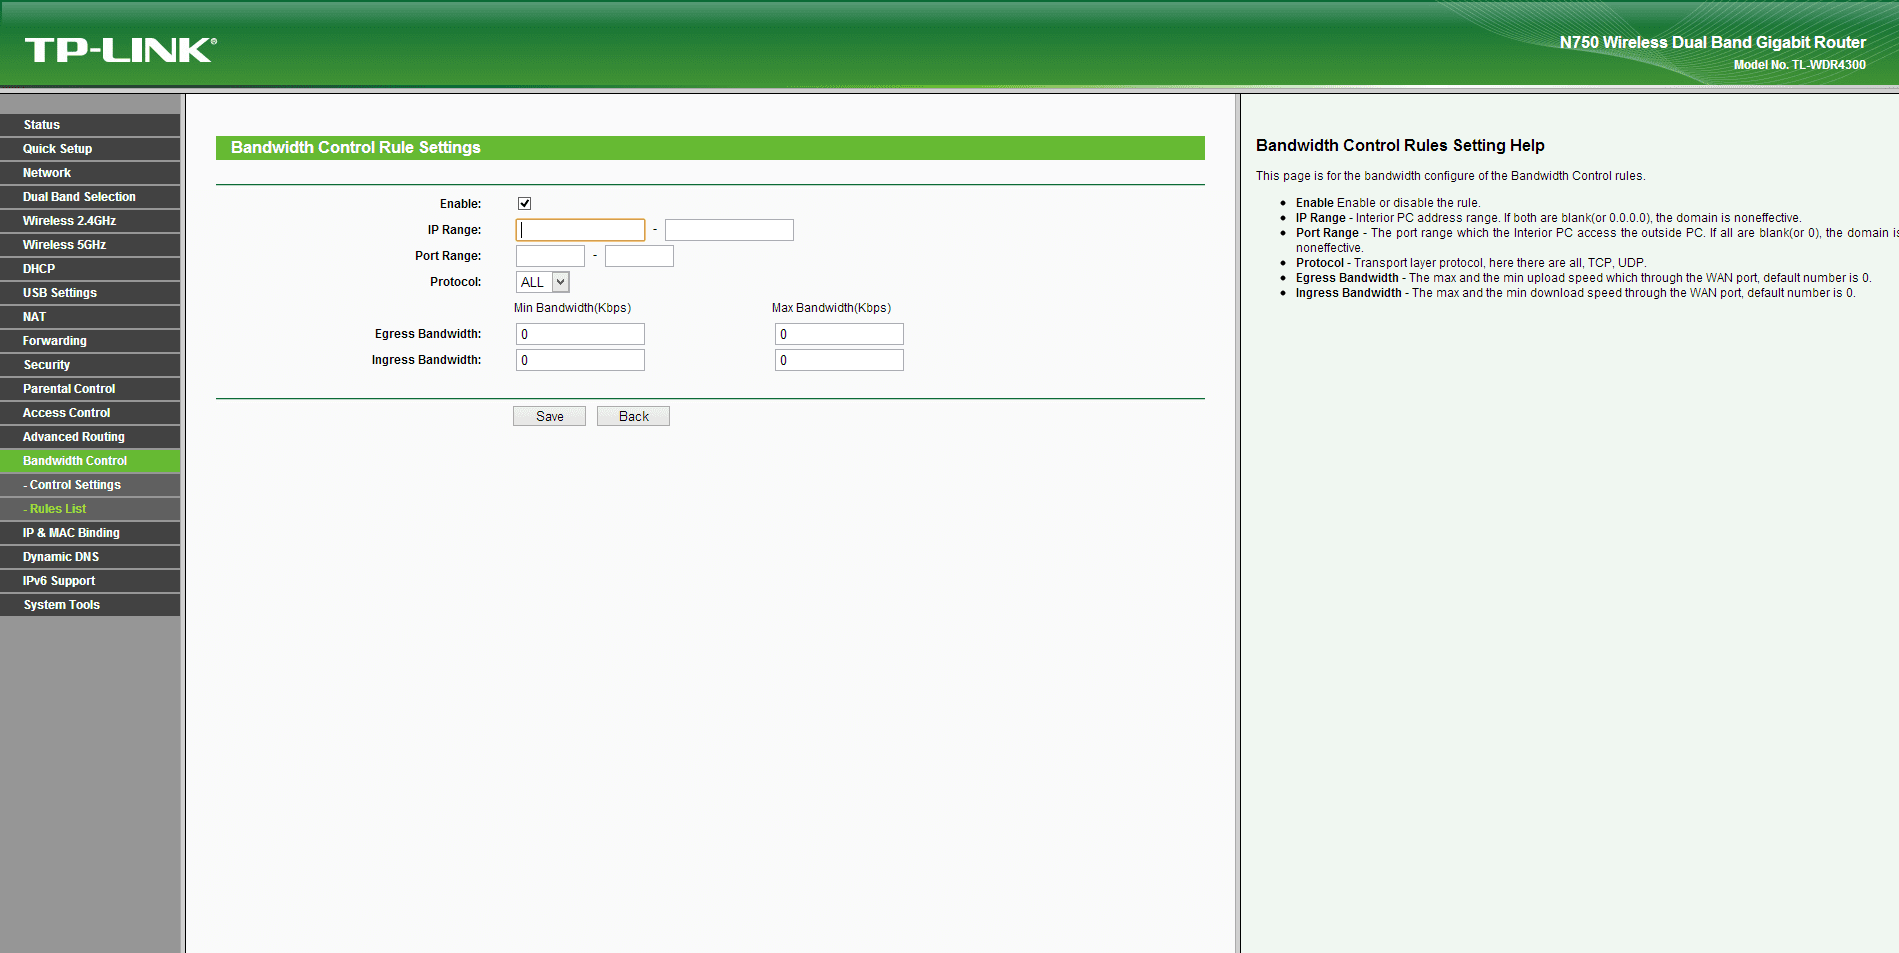This screenshot has width=1899, height=953.
Task: Click 'Model No. TL-WDR4300' text
Action: pyautogui.click(x=1800, y=65)
